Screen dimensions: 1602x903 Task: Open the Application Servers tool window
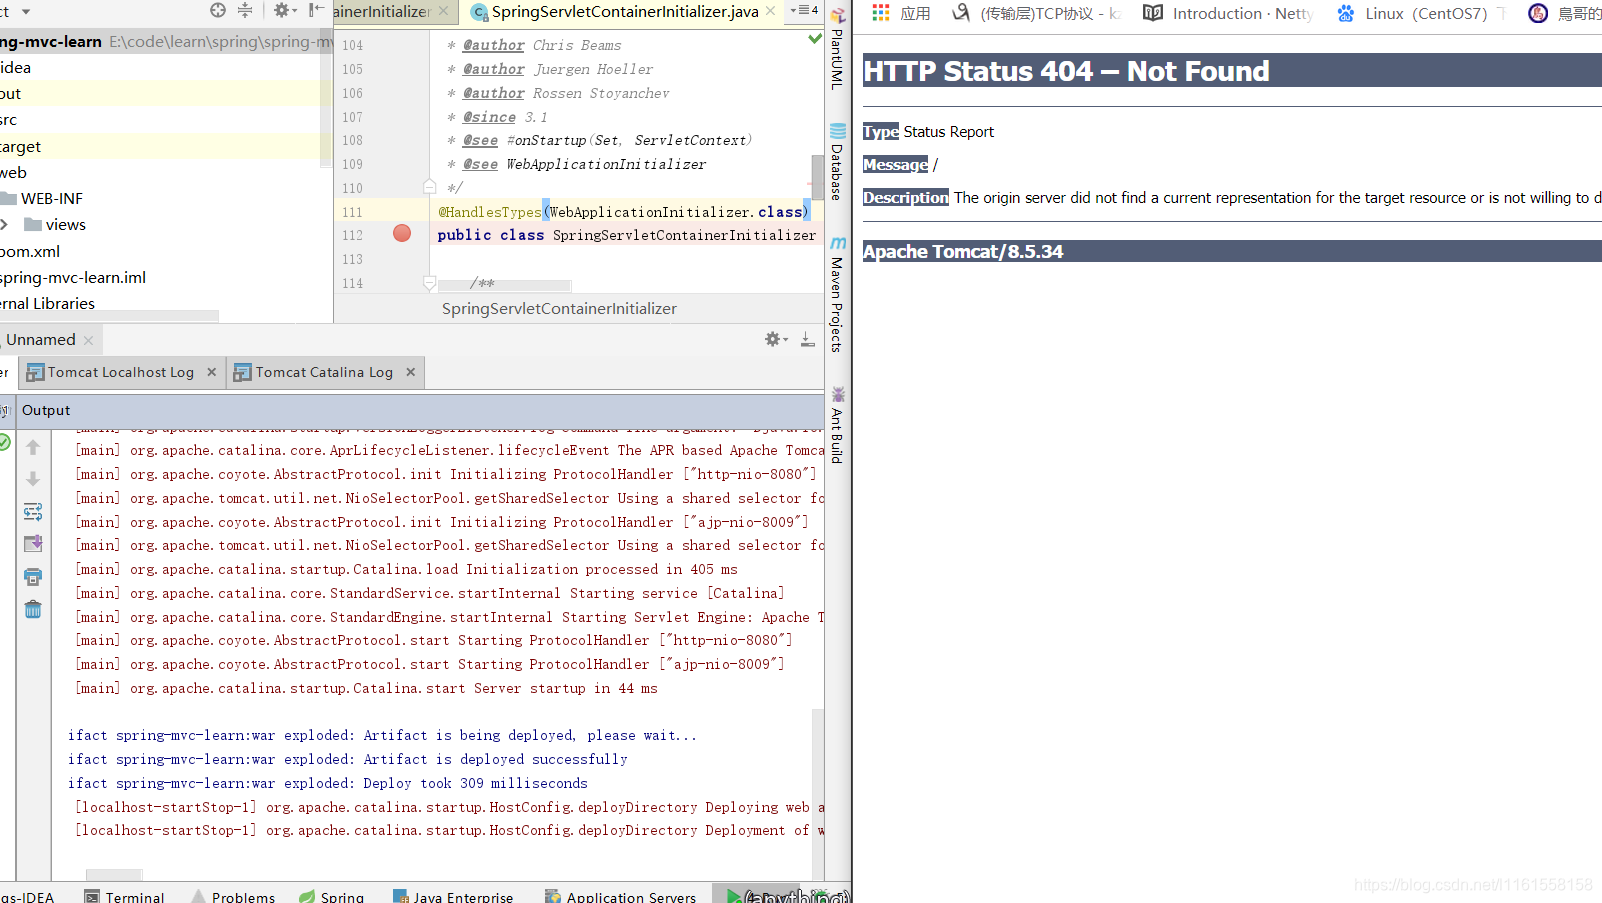pos(621,897)
